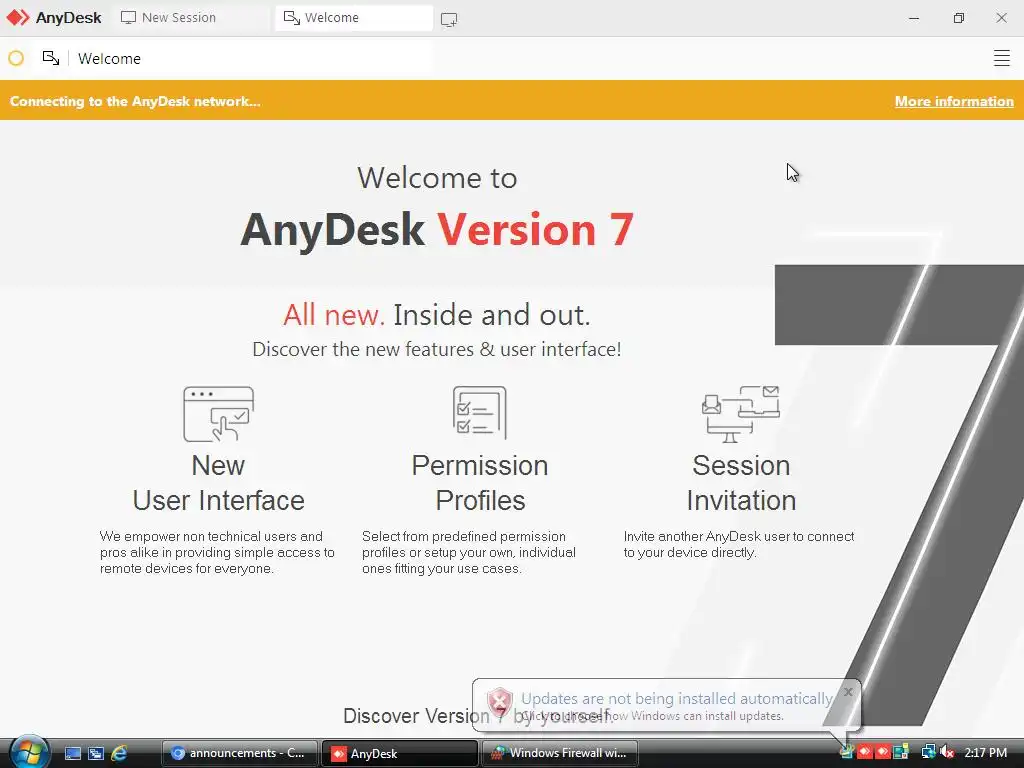The image size is (1024, 768).
Task: Click the Session Invitation heading
Action: (741, 483)
